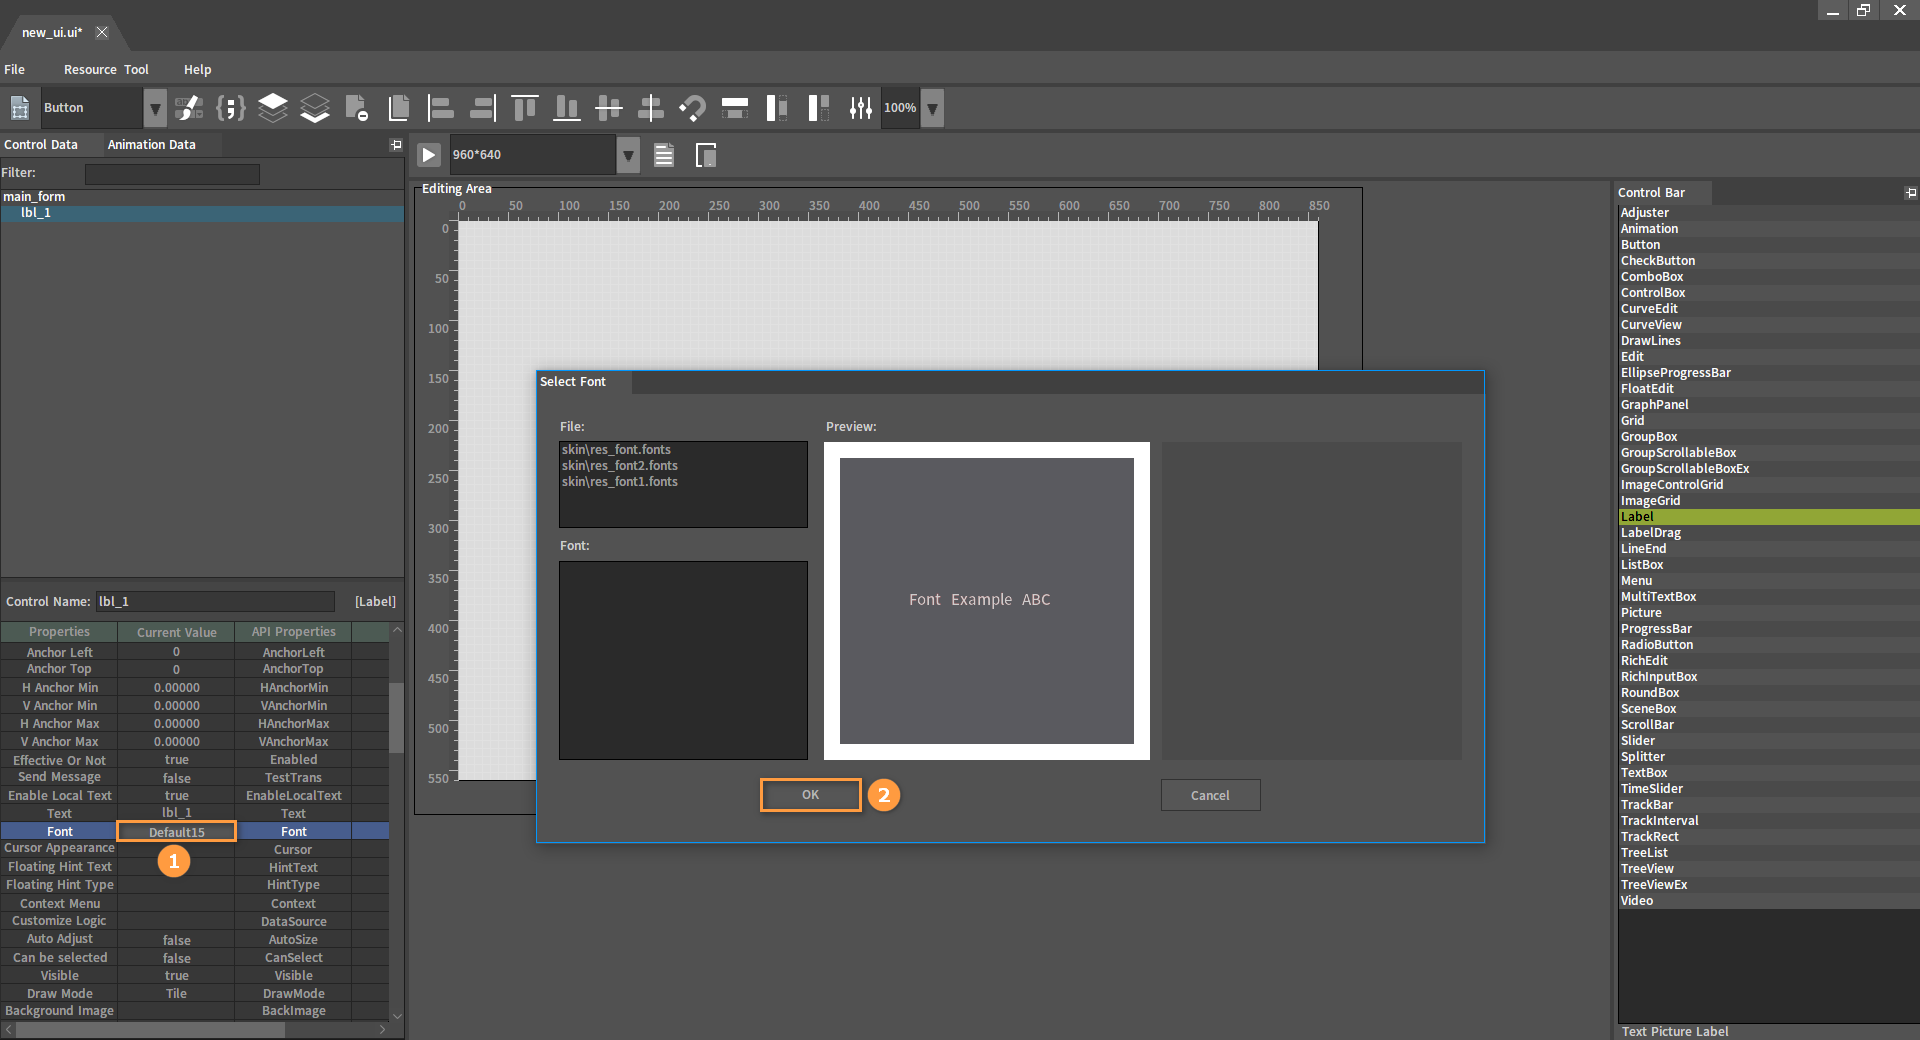Close the new_ui.ui tab

pyautogui.click(x=102, y=32)
